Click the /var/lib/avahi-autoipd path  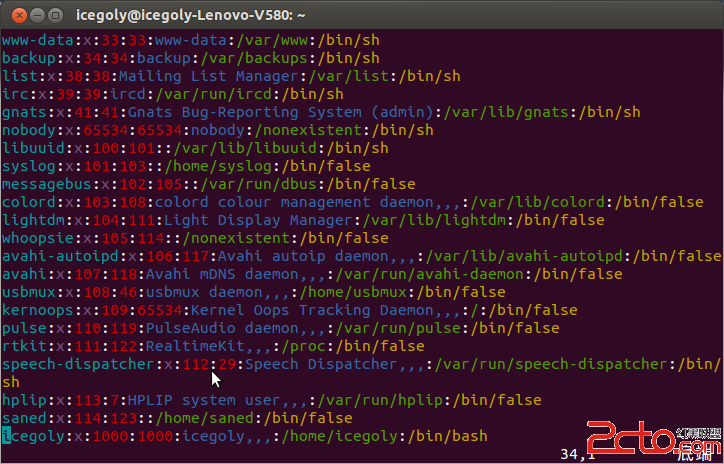coord(525,256)
